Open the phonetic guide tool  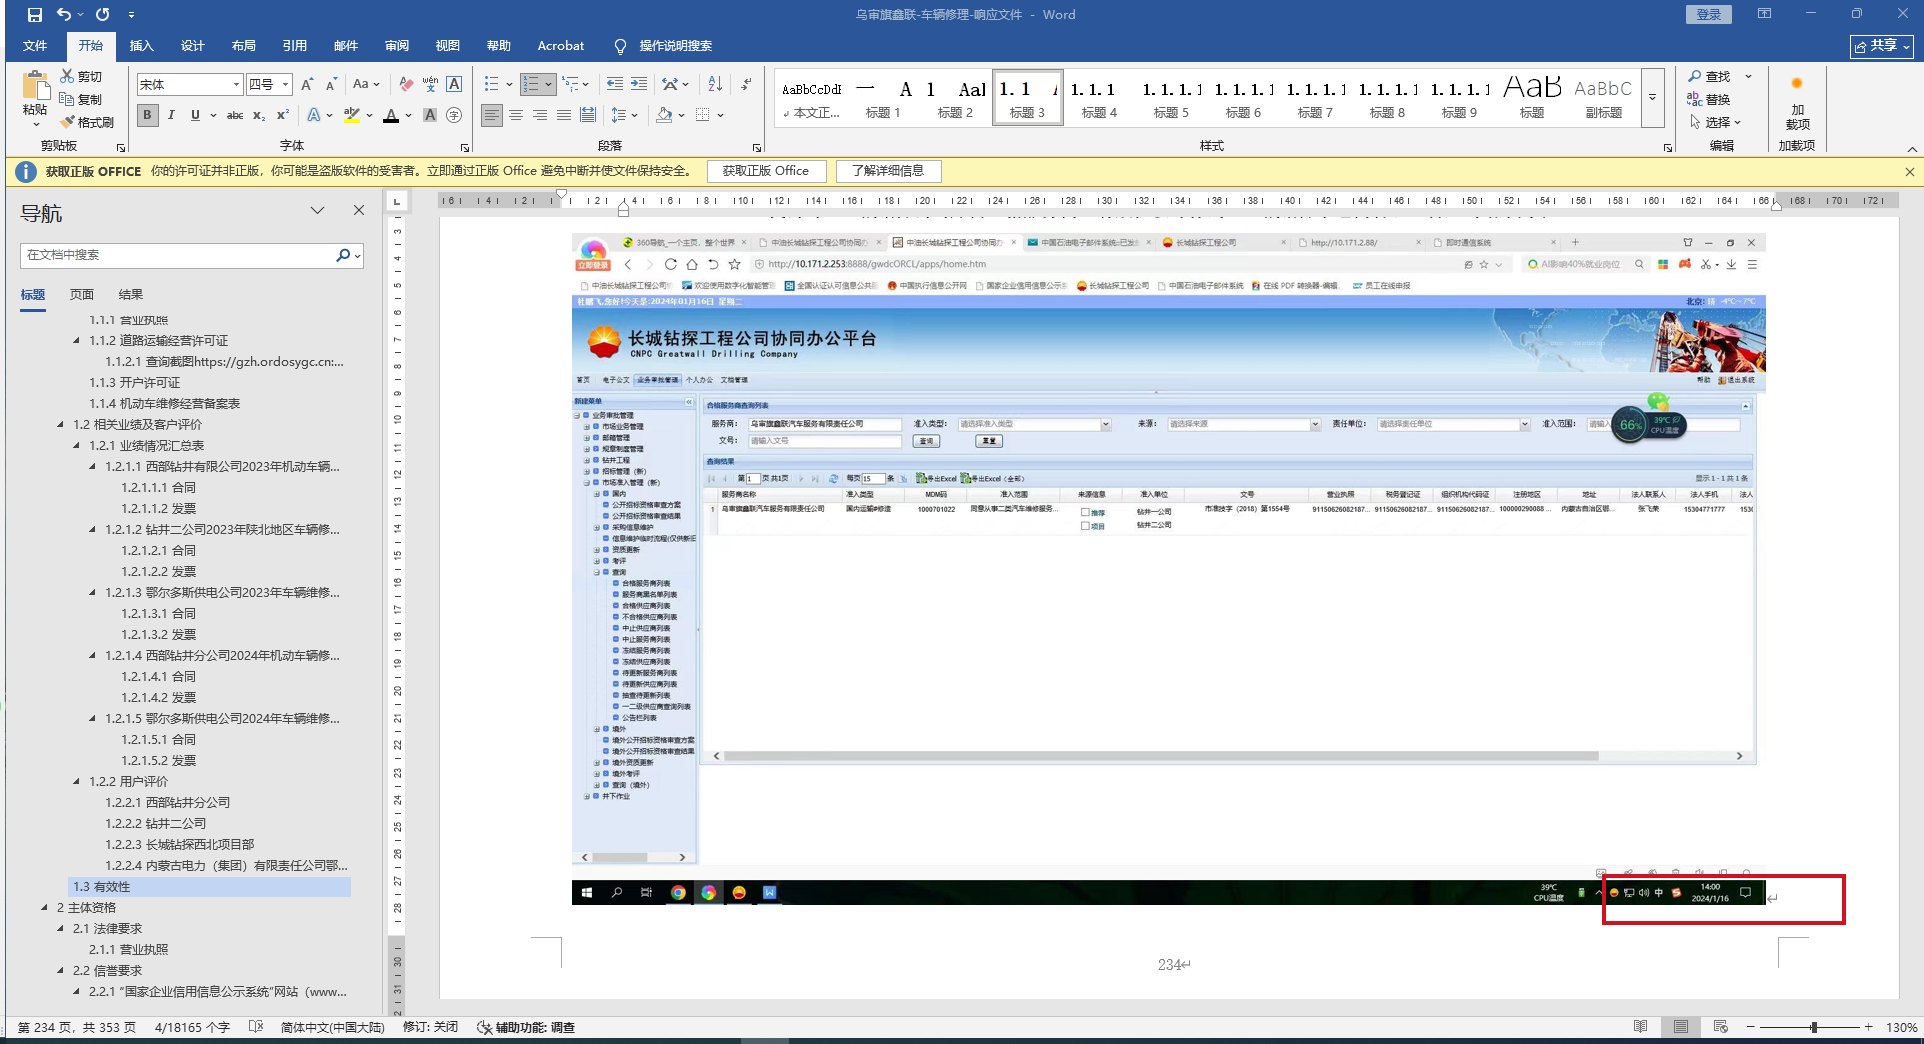430,85
